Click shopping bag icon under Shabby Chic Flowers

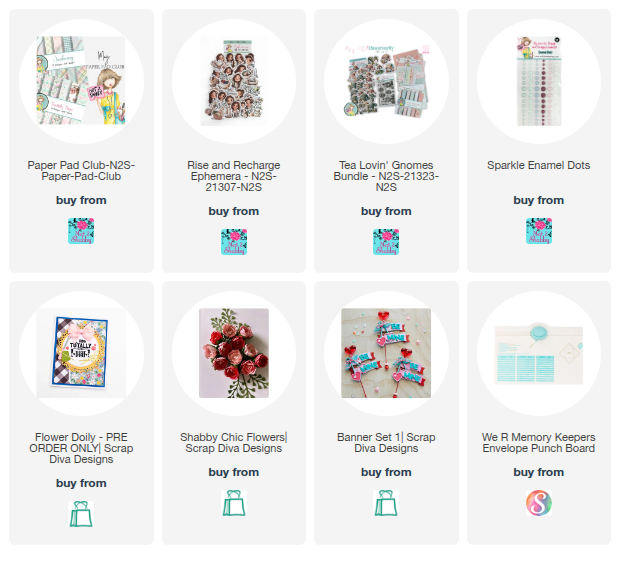click(234, 503)
